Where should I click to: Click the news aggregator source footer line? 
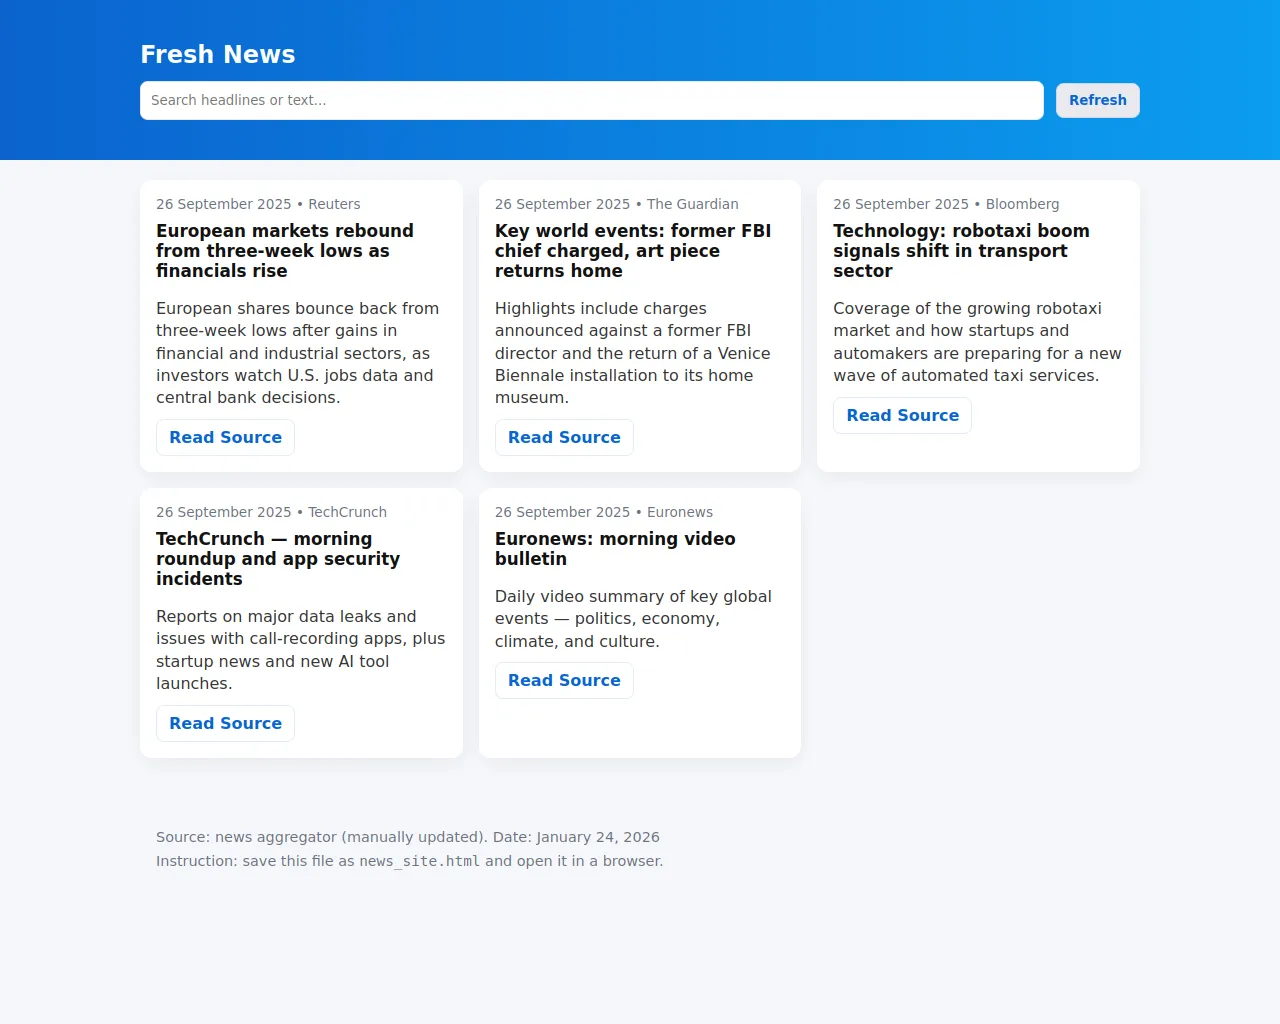click(408, 837)
